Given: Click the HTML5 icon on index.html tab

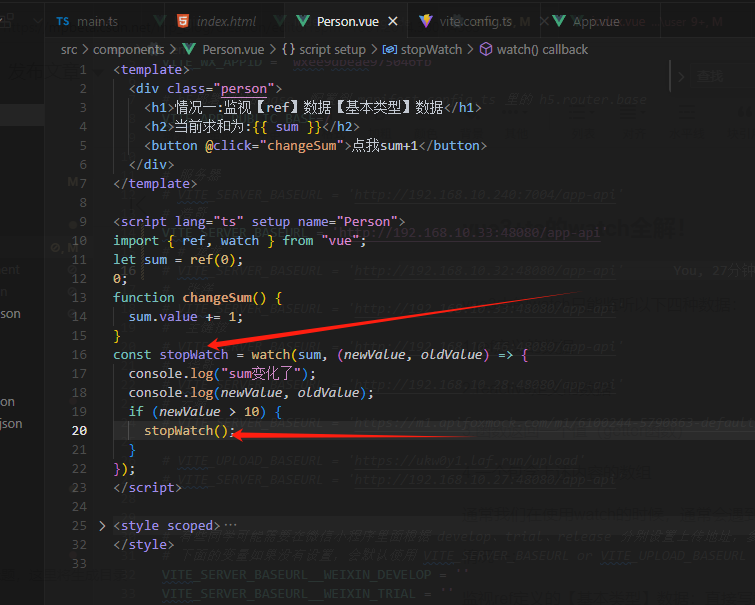Looking at the screenshot, I should 183,21.
